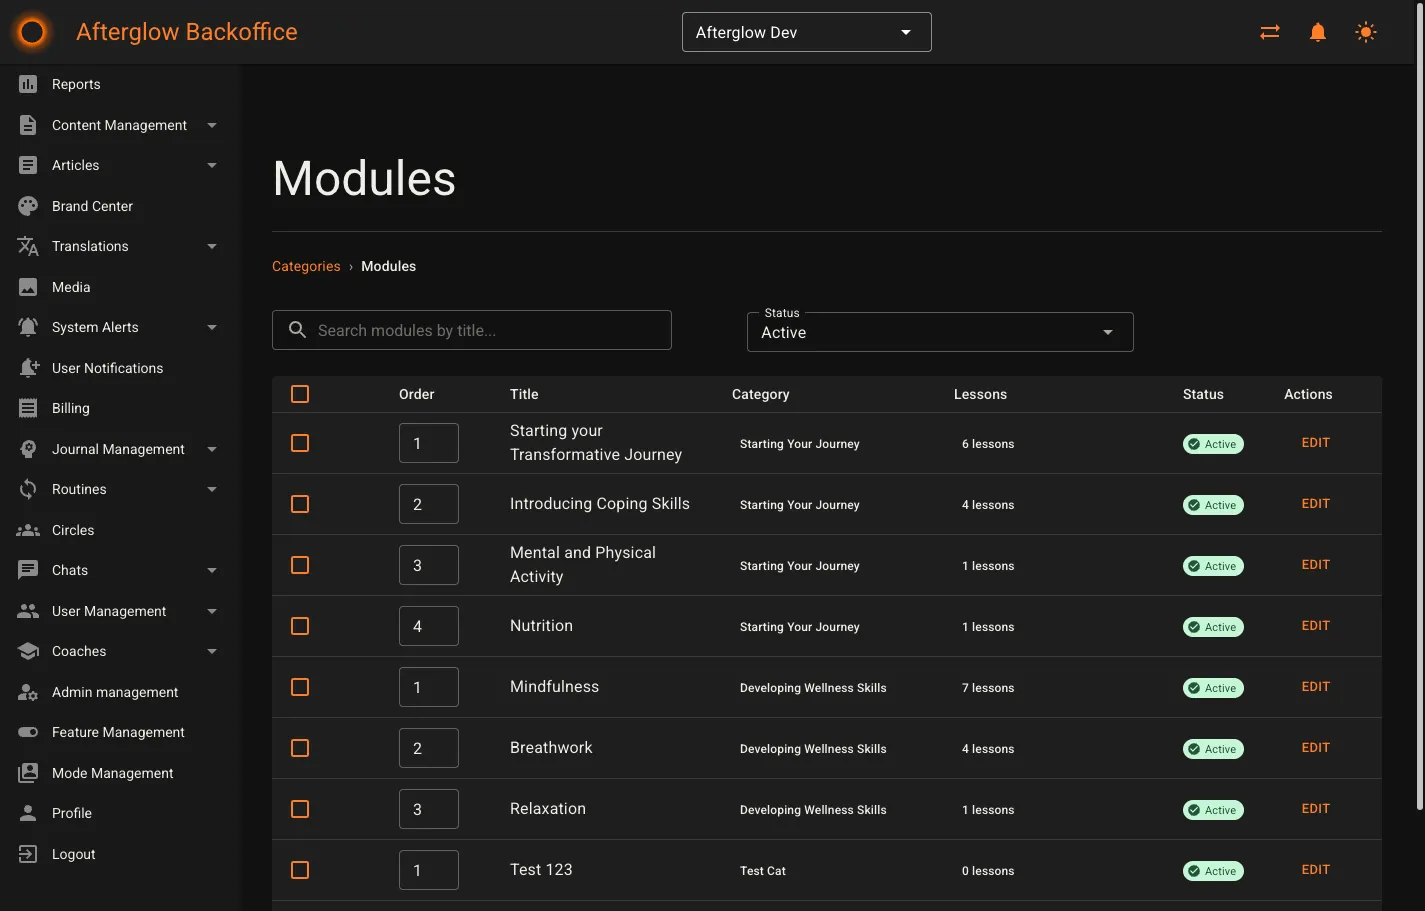
Task: Click the swap arrows icon in the header
Action: coord(1269,31)
